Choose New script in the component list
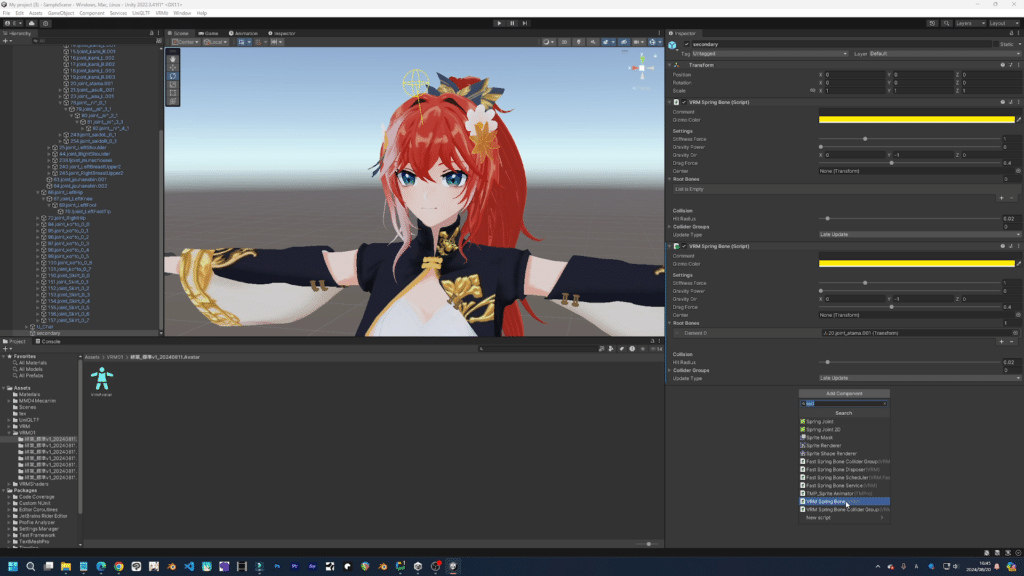Viewport: 1024px width, 576px height. click(x=818, y=517)
